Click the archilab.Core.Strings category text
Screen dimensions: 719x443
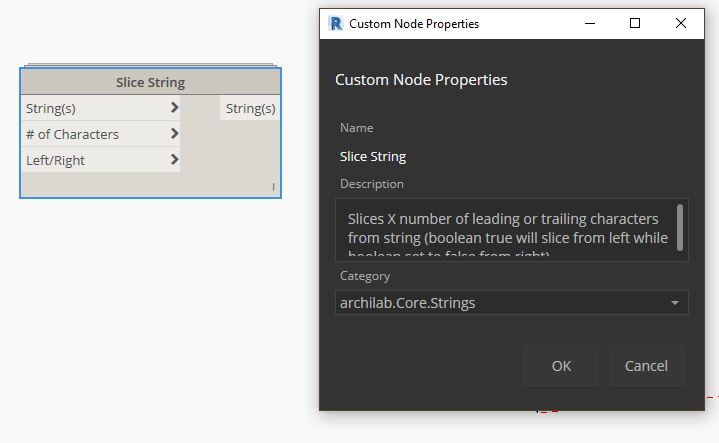(408, 303)
